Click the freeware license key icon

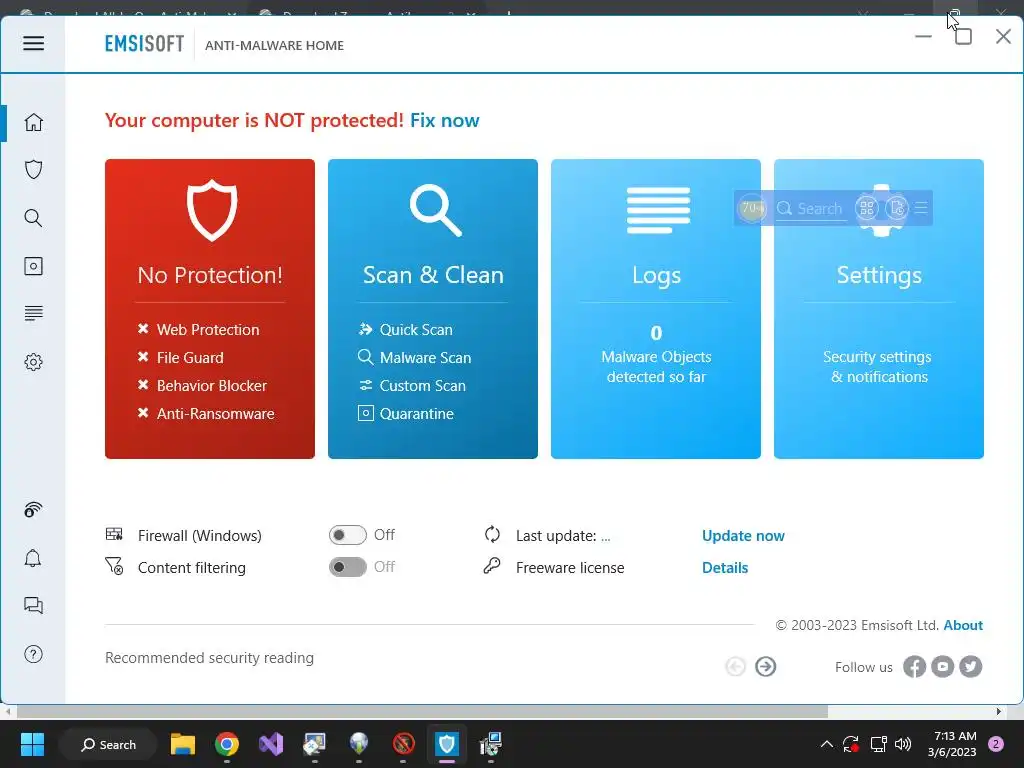pyautogui.click(x=492, y=566)
